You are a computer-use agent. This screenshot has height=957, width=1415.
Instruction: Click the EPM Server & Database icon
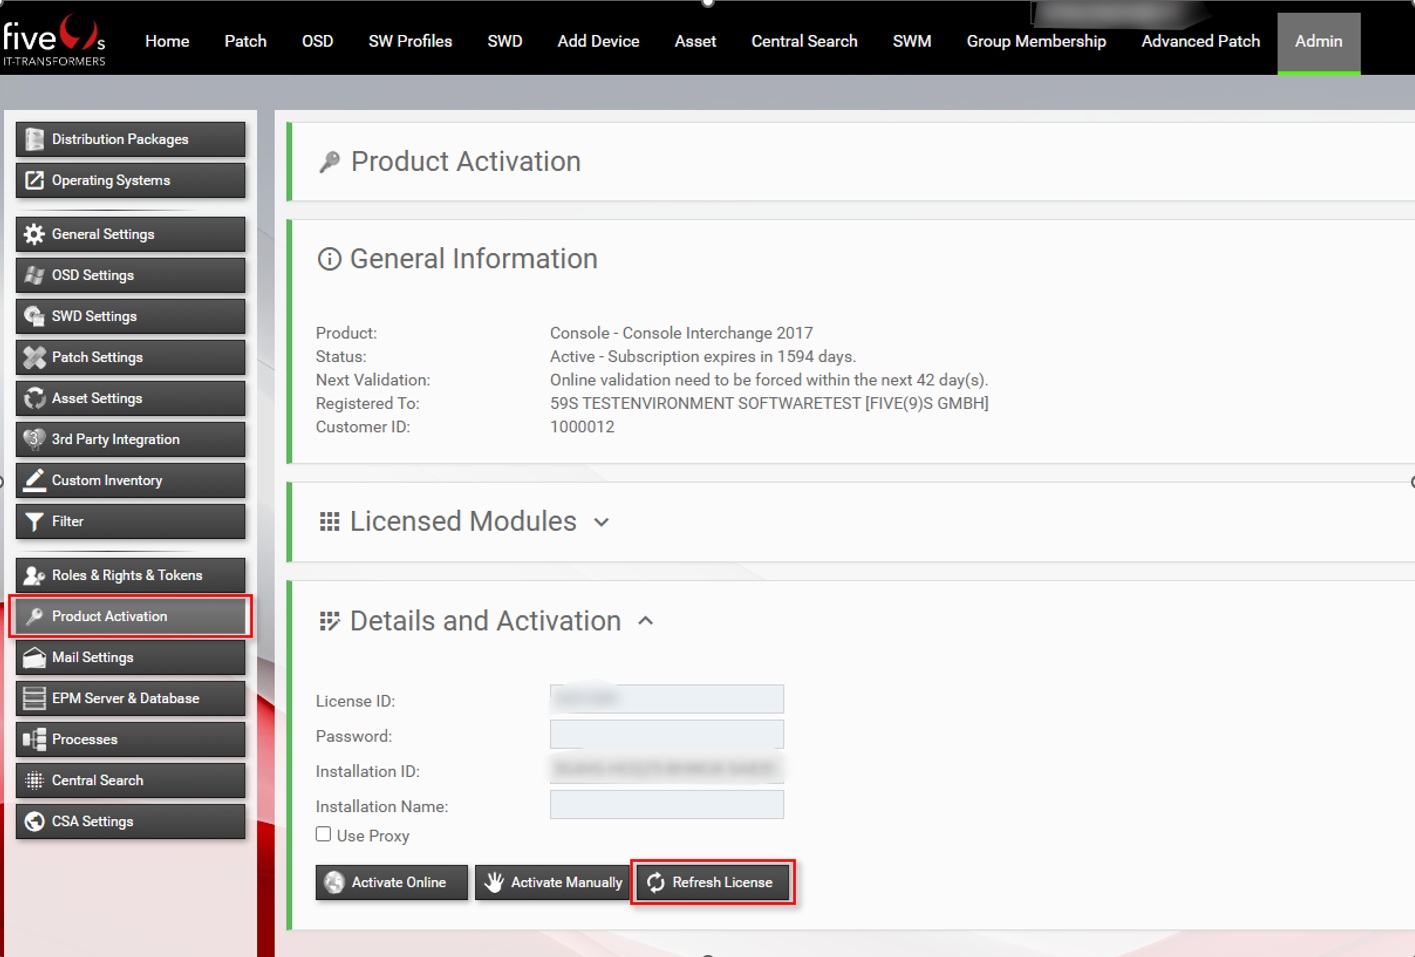pyautogui.click(x=34, y=698)
